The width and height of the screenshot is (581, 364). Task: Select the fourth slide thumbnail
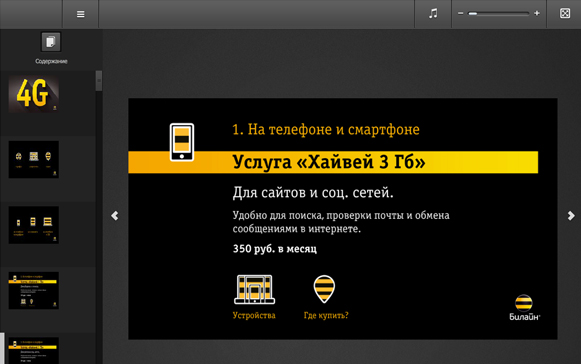(34, 291)
